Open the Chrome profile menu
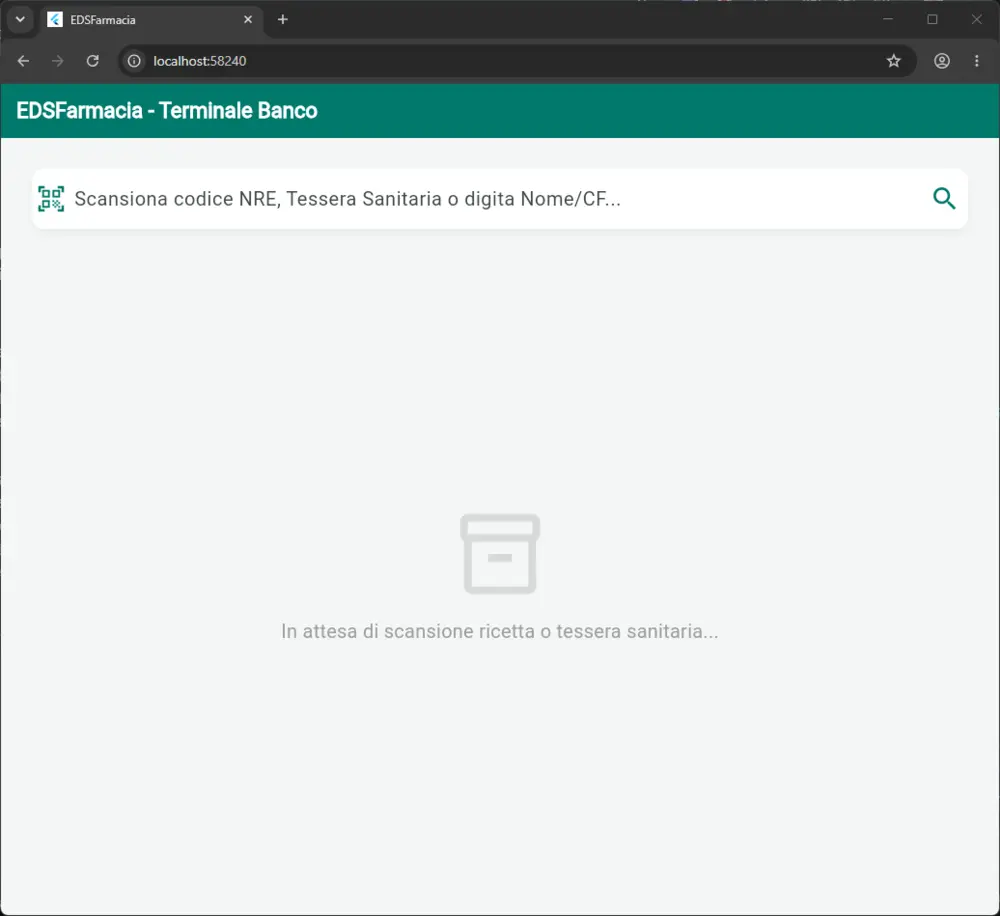This screenshot has height=916, width=1000. (942, 61)
